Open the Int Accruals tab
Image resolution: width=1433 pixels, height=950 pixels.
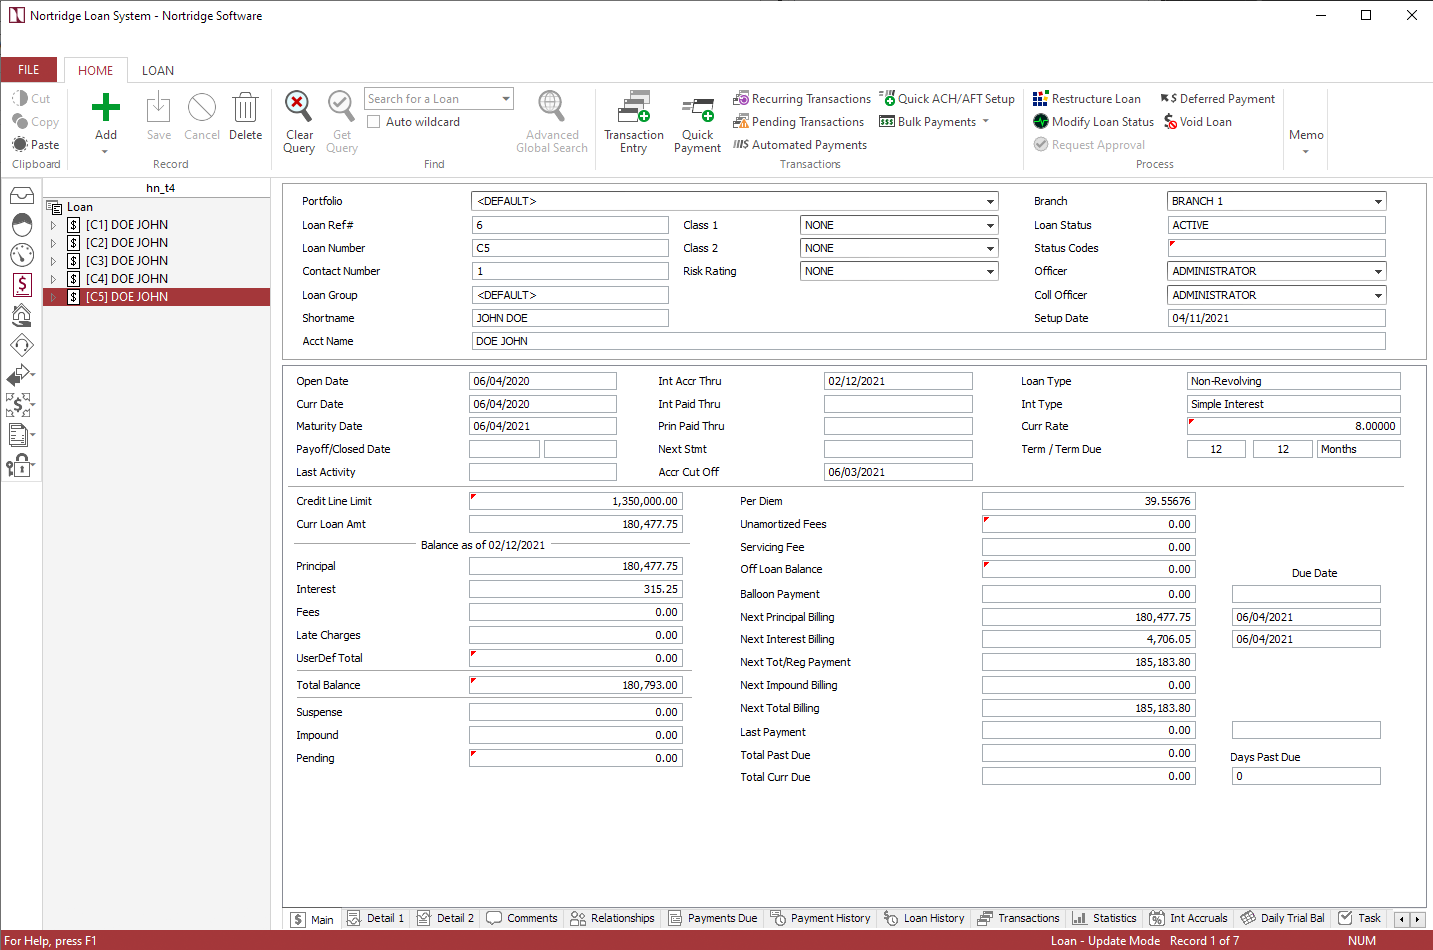[1189, 918]
